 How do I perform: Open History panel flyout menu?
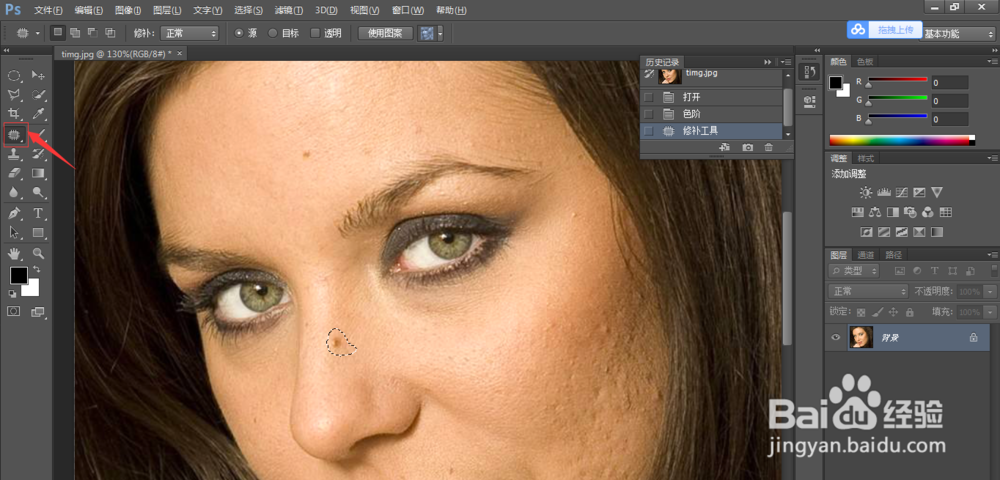(x=786, y=62)
